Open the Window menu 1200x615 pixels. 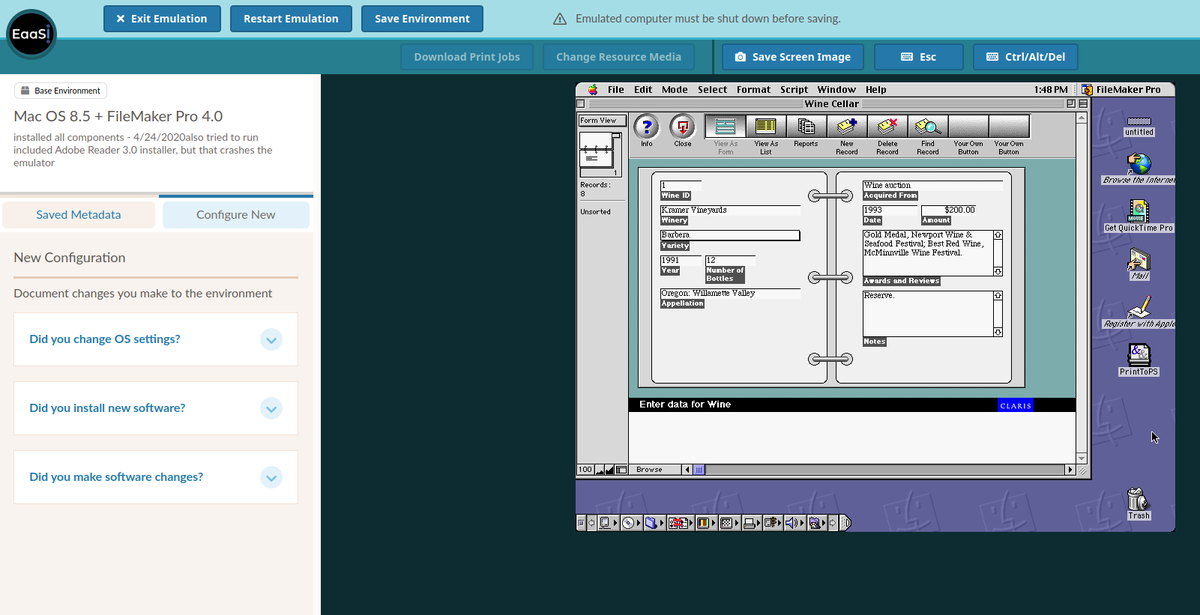(837, 89)
